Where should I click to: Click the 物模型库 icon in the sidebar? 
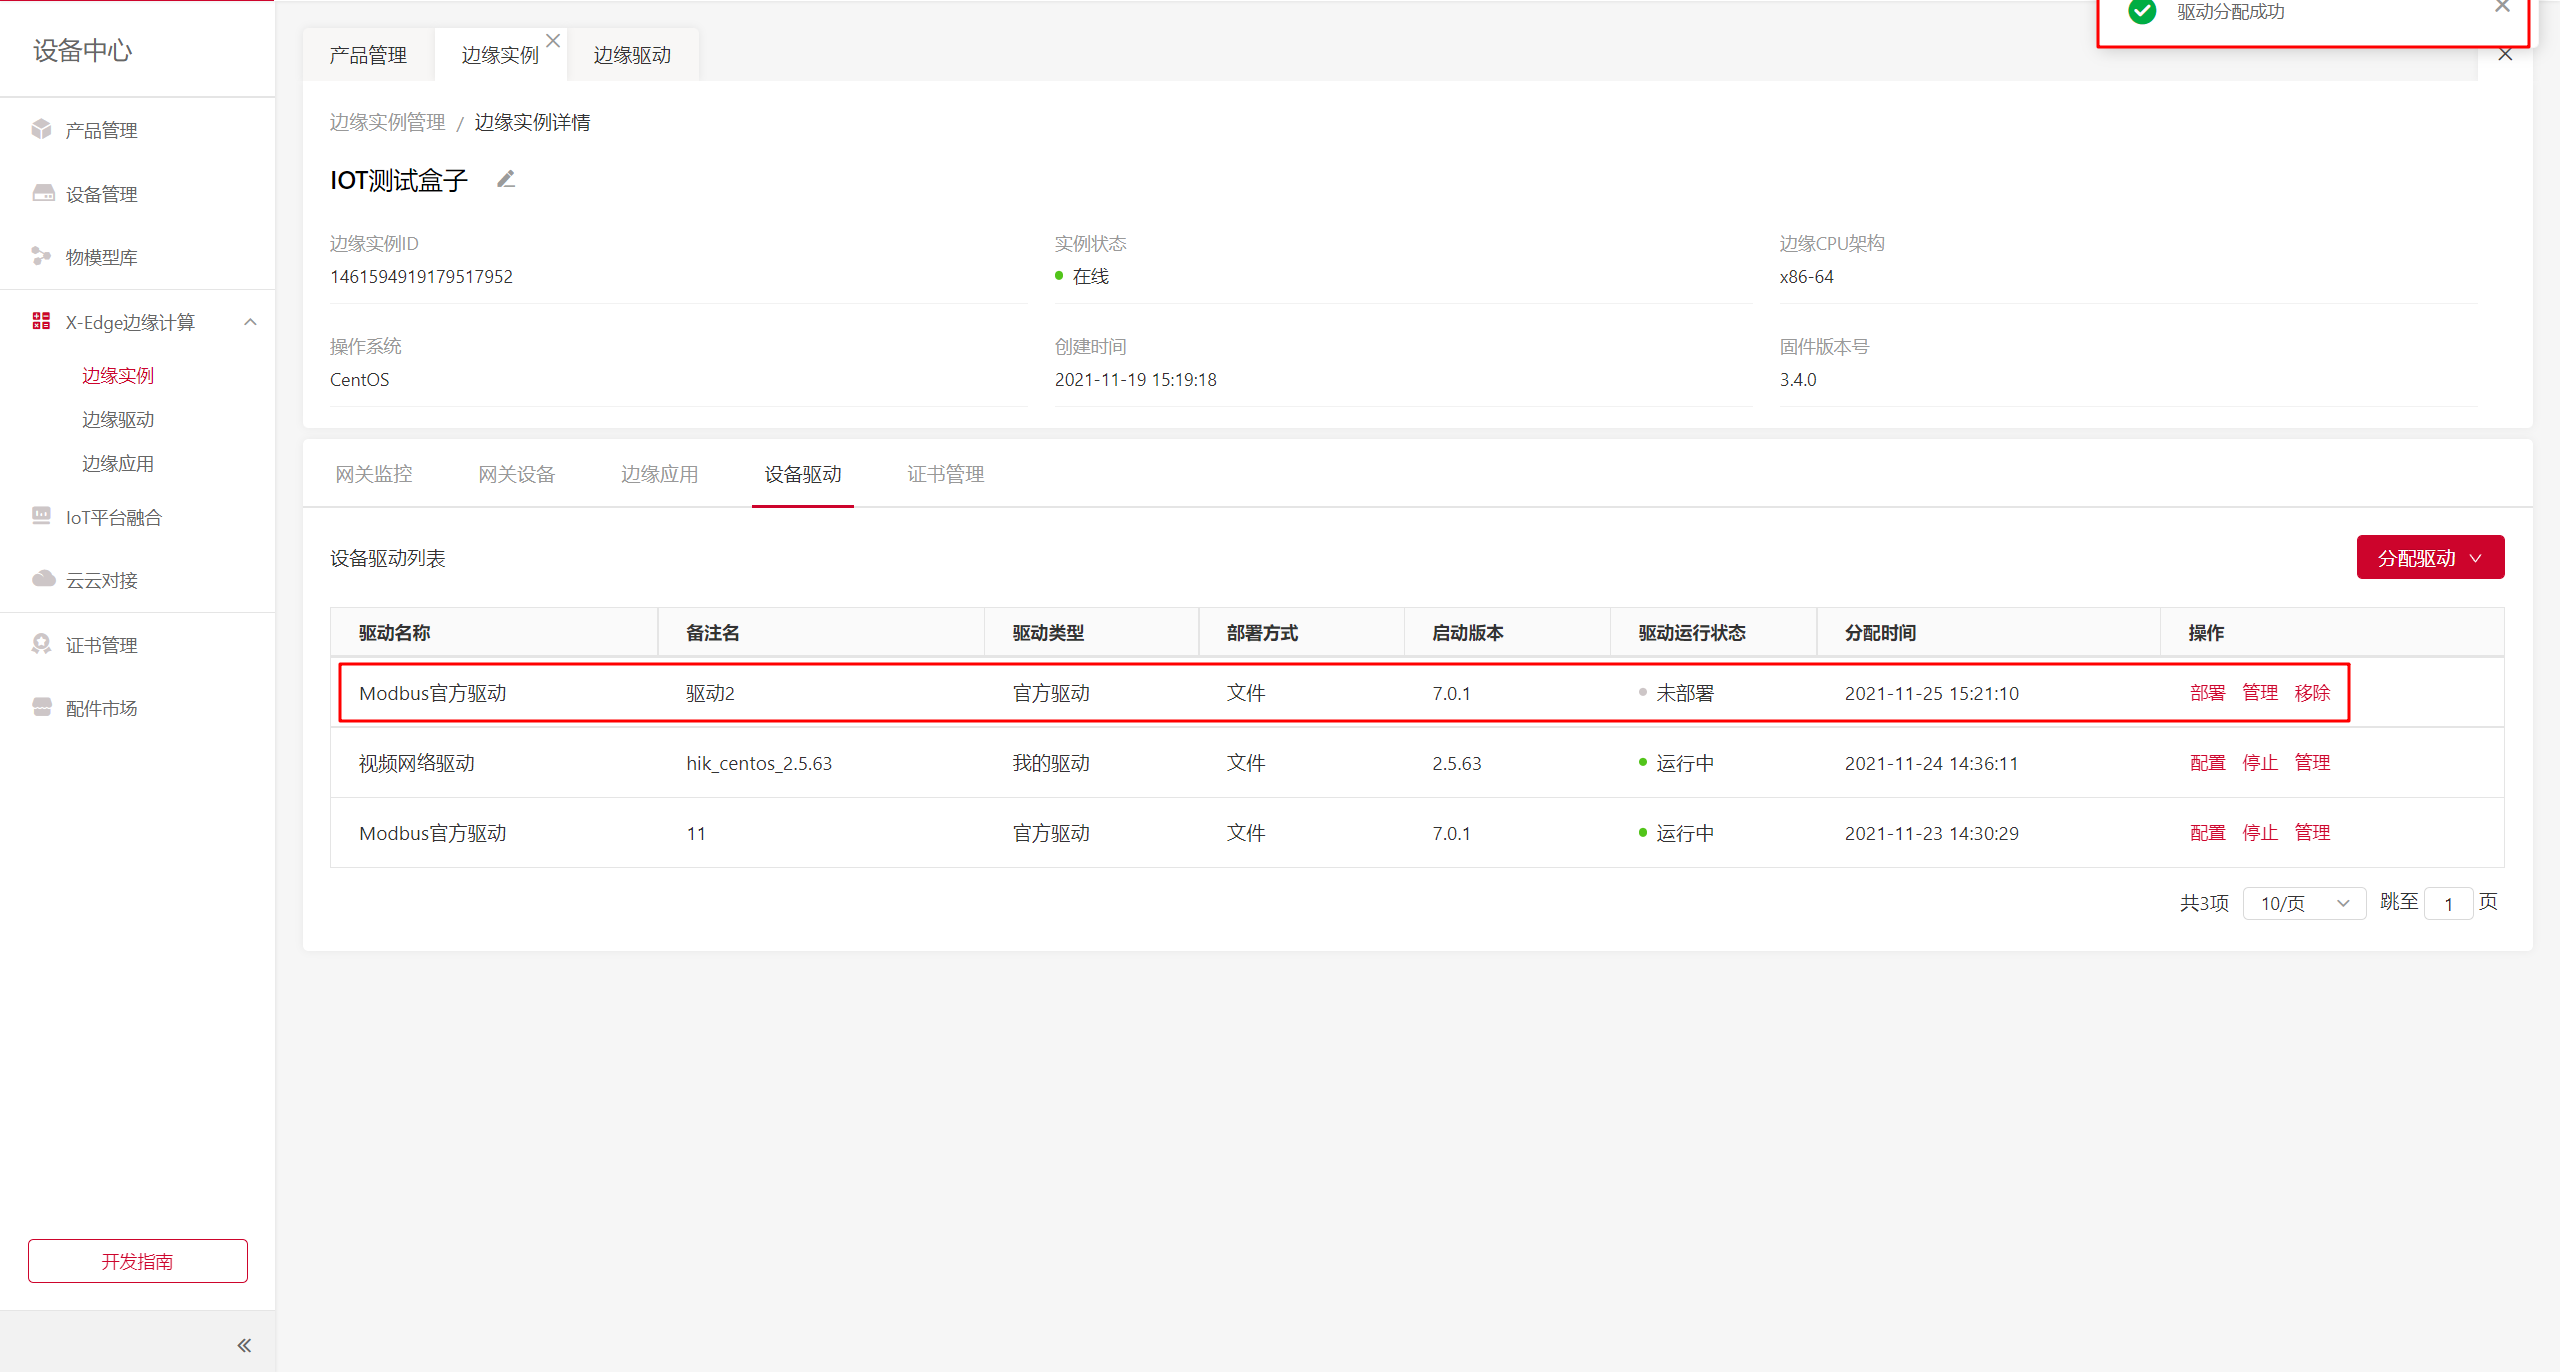[x=41, y=256]
